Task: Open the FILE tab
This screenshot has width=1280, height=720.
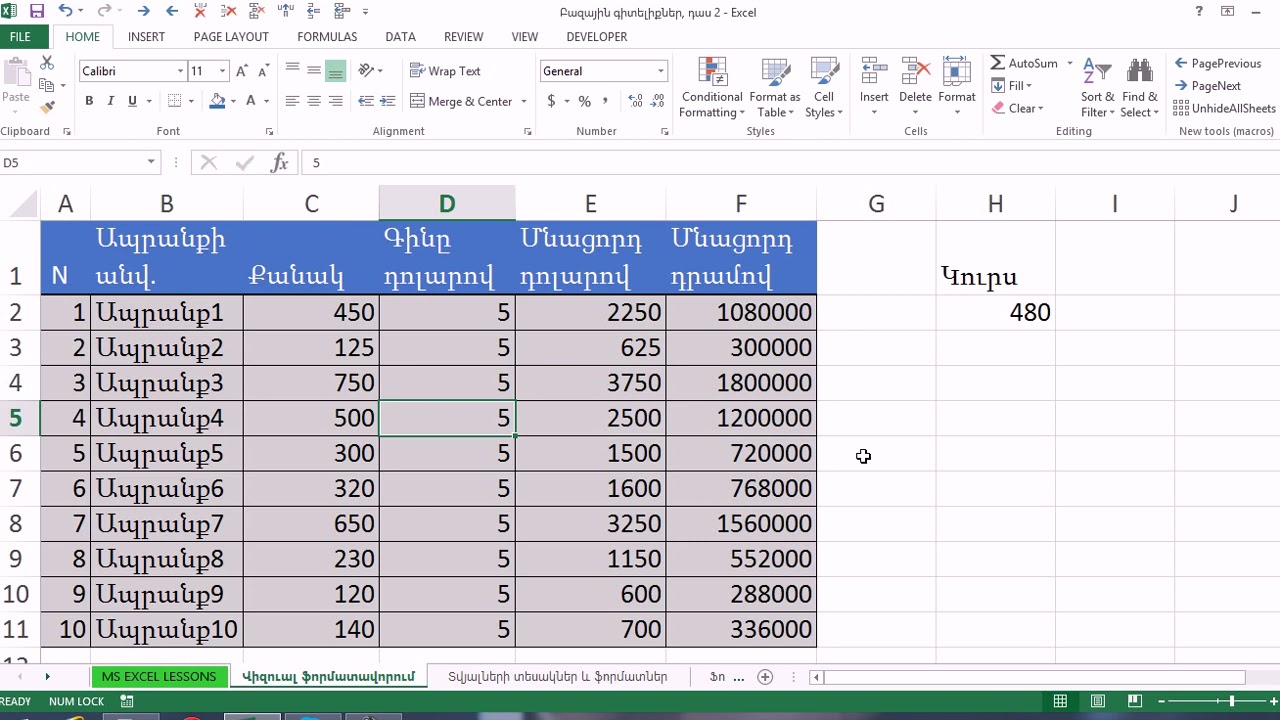Action: pyautogui.click(x=20, y=37)
